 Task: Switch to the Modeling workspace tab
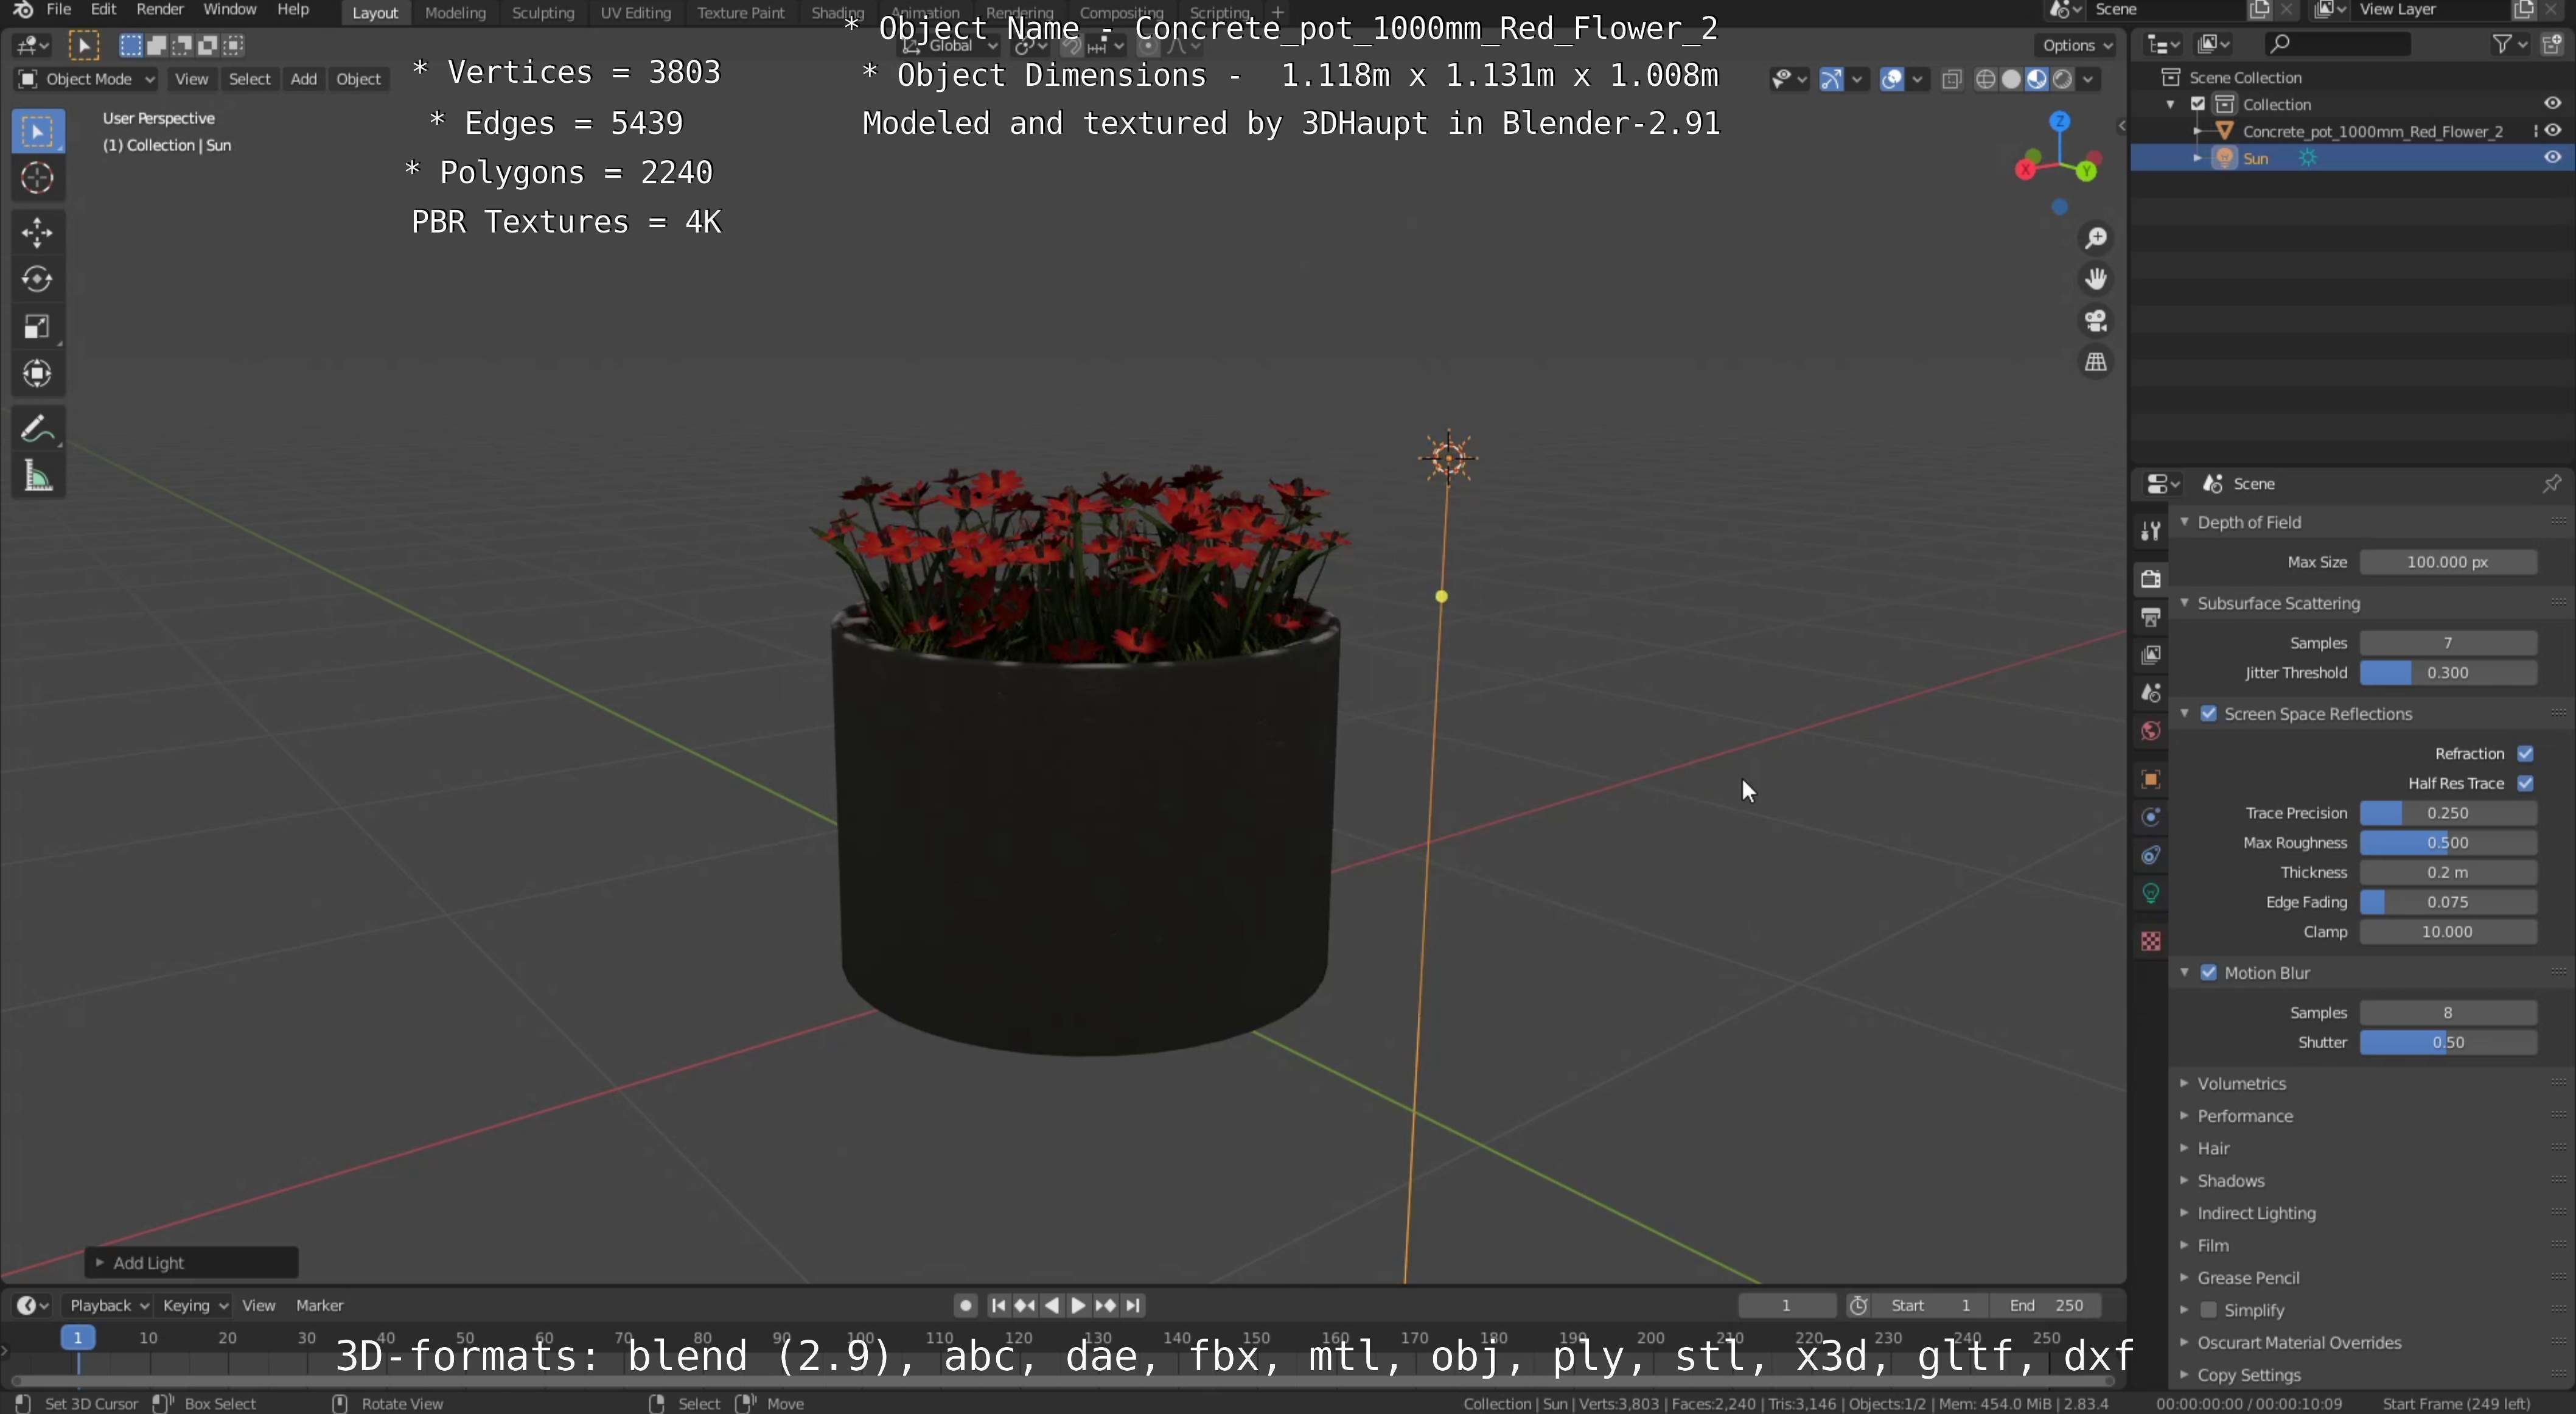455,13
